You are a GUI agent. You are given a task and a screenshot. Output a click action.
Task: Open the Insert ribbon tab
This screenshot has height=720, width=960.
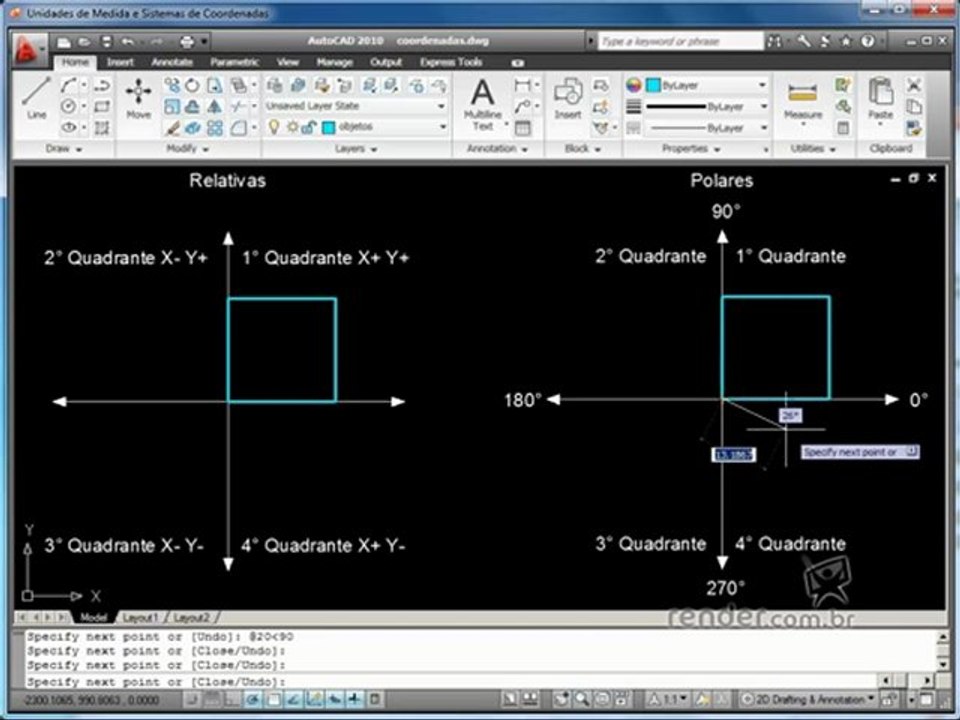(120, 62)
